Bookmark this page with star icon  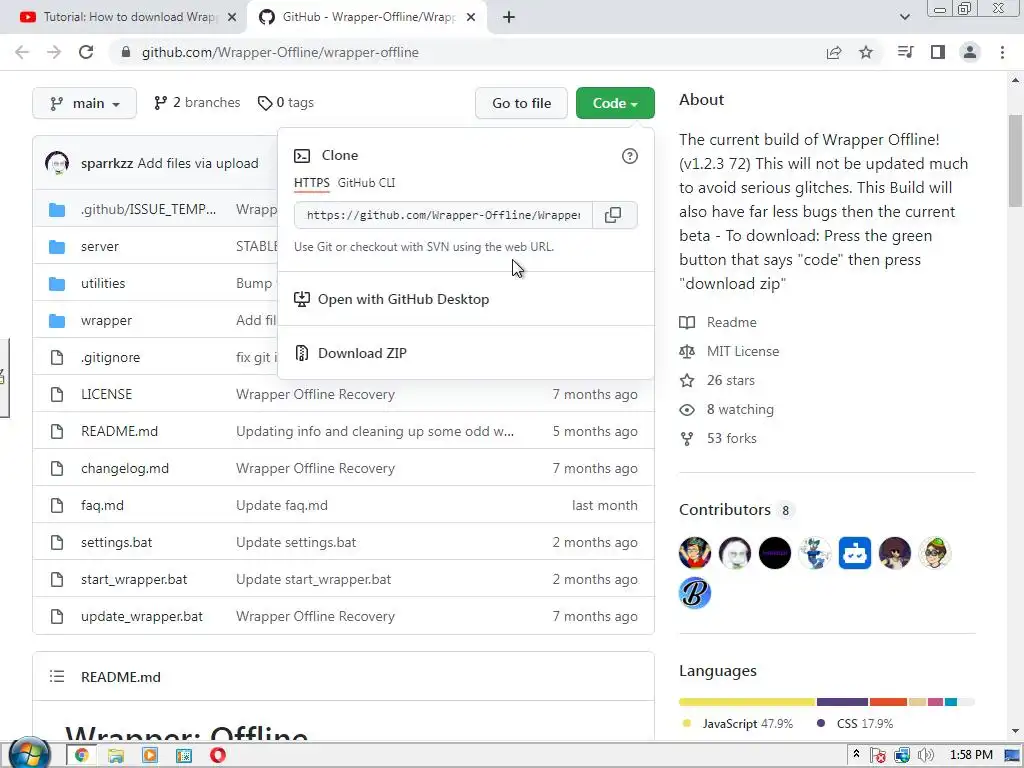[866, 52]
